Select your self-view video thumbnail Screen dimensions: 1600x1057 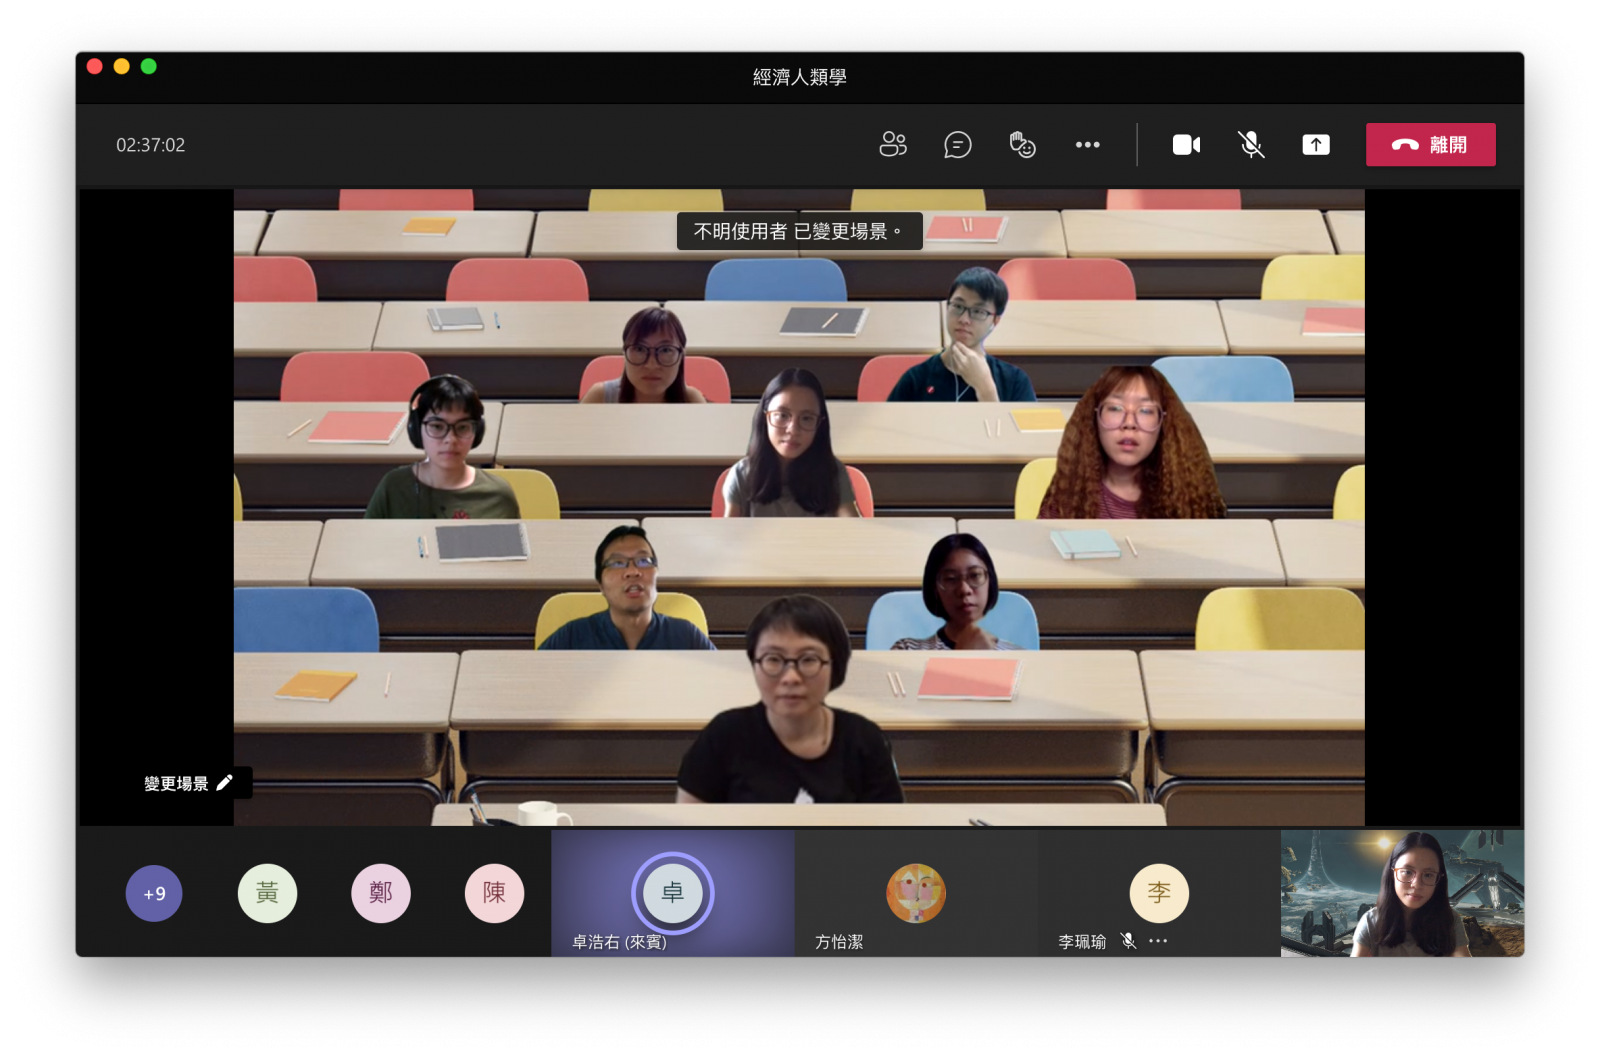pos(1402,892)
